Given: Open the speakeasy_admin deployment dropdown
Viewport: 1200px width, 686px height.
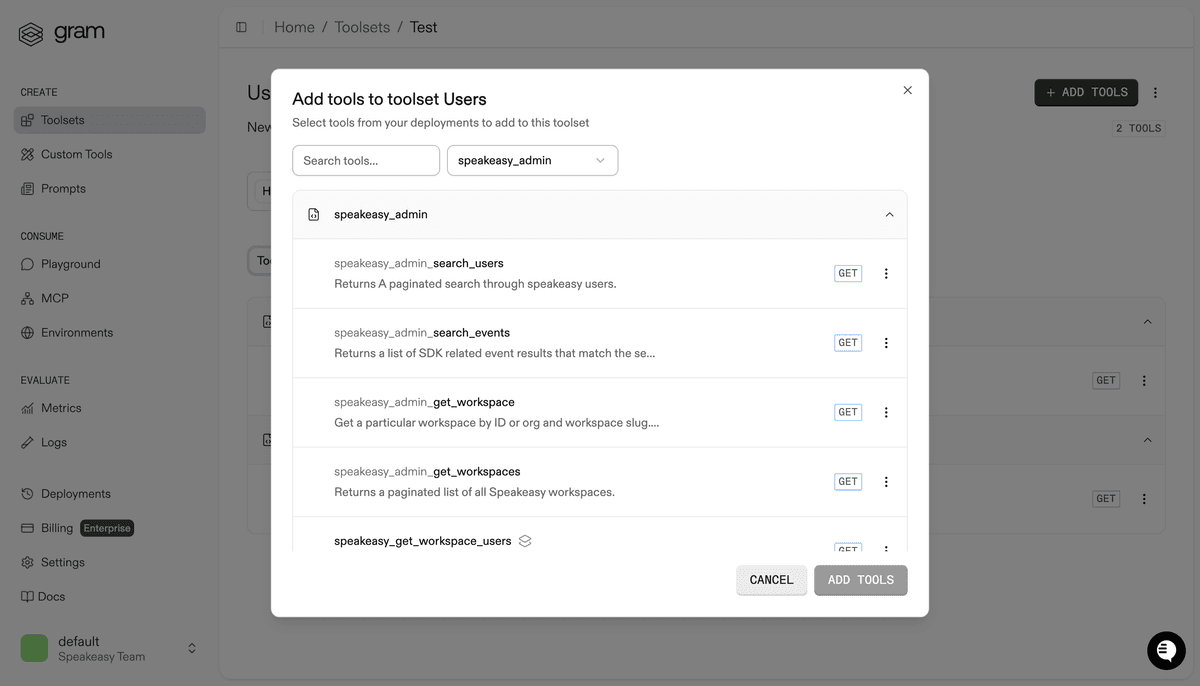Looking at the screenshot, I should 532,160.
